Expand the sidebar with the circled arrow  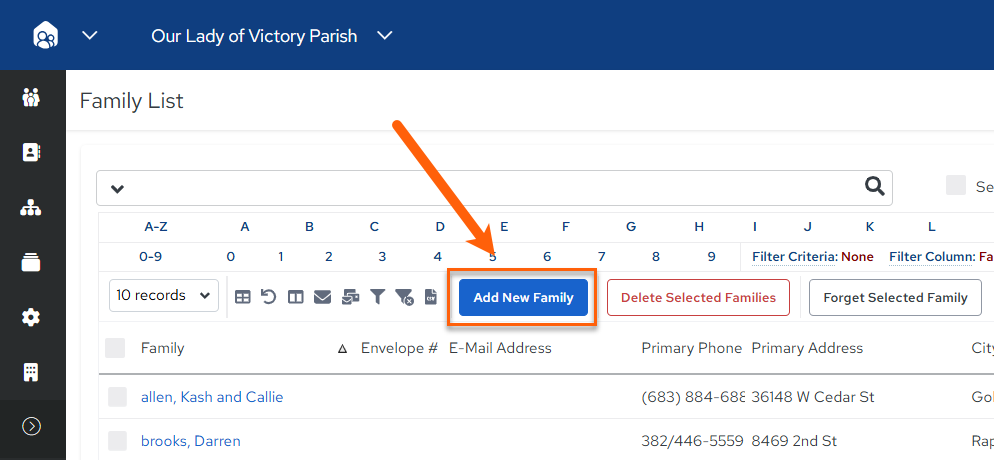click(x=32, y=426)
